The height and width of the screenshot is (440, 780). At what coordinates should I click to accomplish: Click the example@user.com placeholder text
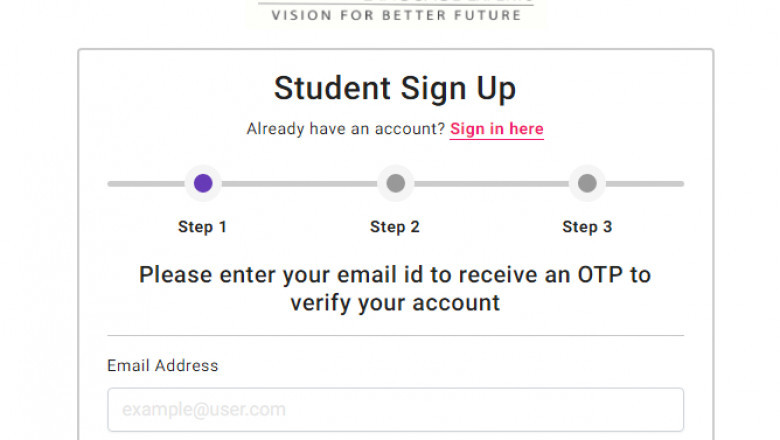pyautogui.click(x=204, y=410)
